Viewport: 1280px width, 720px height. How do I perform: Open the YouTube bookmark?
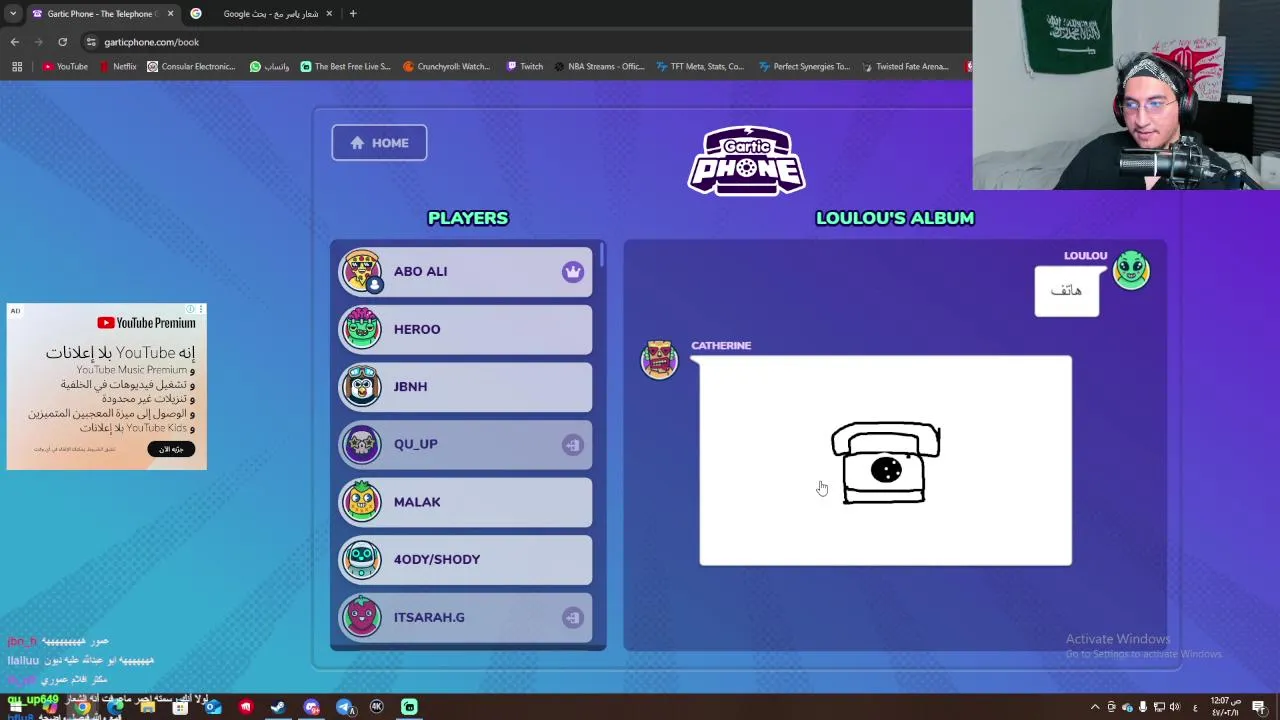tap(65, 67)
